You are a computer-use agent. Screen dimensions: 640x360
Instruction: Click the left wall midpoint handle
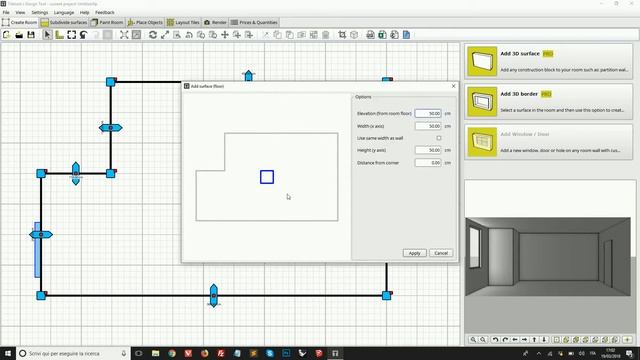click(41, 235)
